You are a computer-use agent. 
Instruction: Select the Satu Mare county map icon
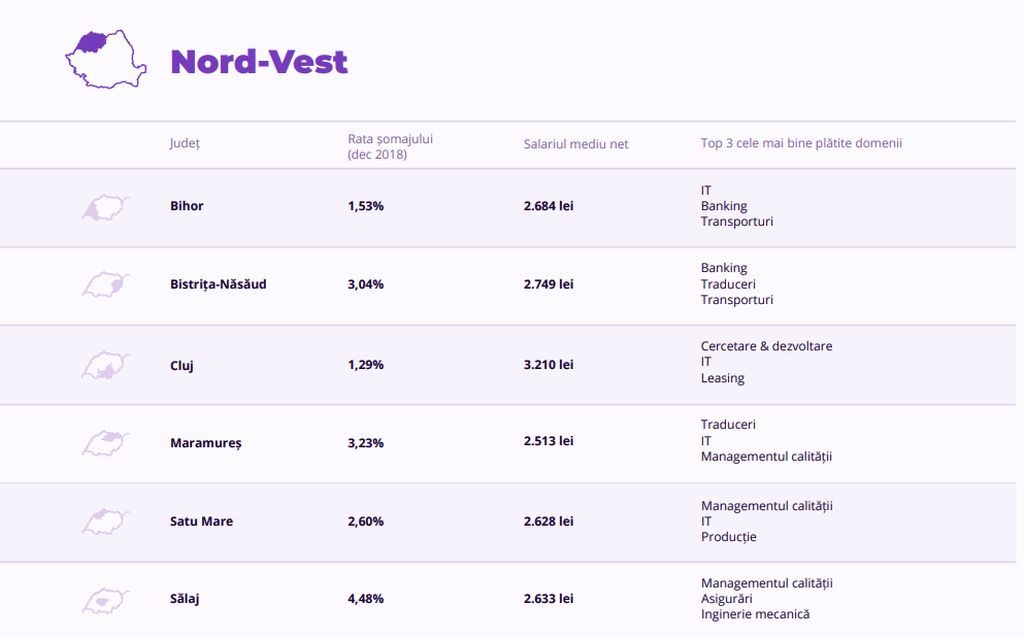pyautogui.click(x=105, y=521)
